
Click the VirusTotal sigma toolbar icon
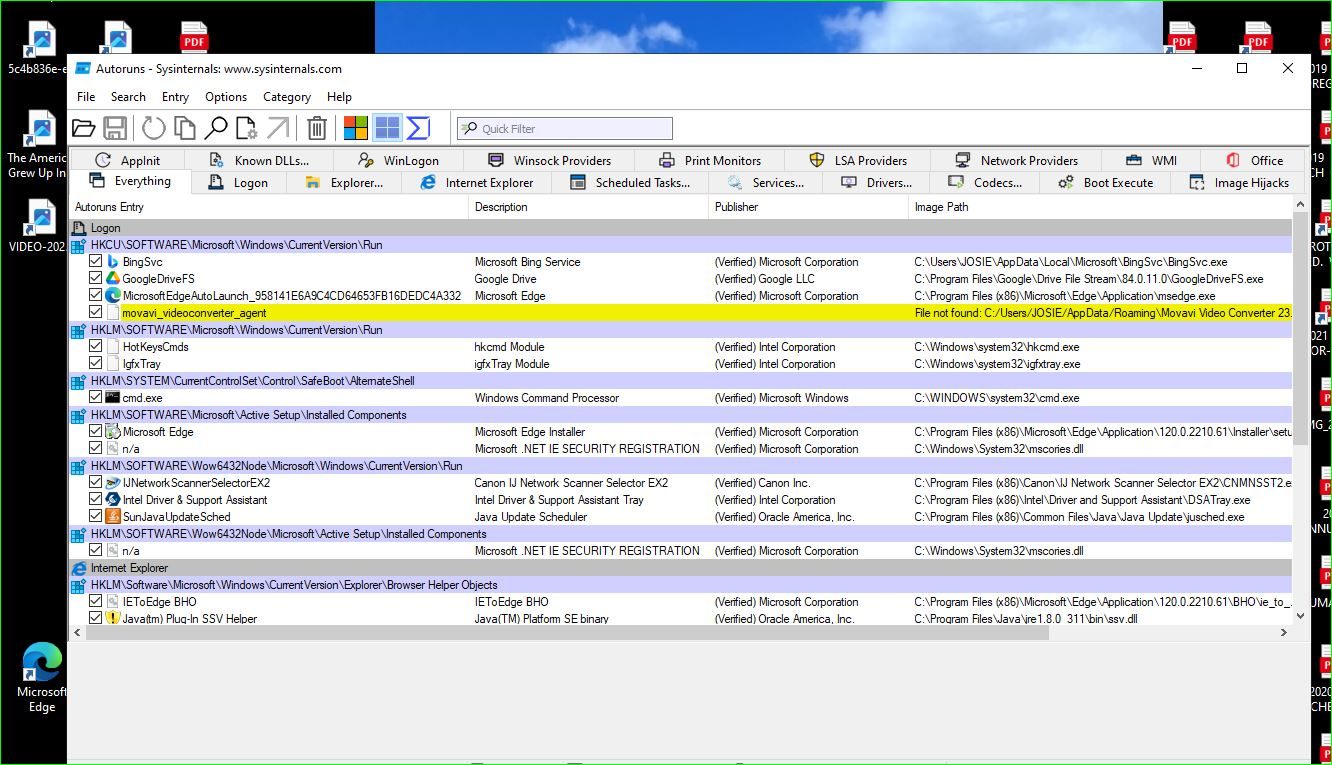[418, 128]
